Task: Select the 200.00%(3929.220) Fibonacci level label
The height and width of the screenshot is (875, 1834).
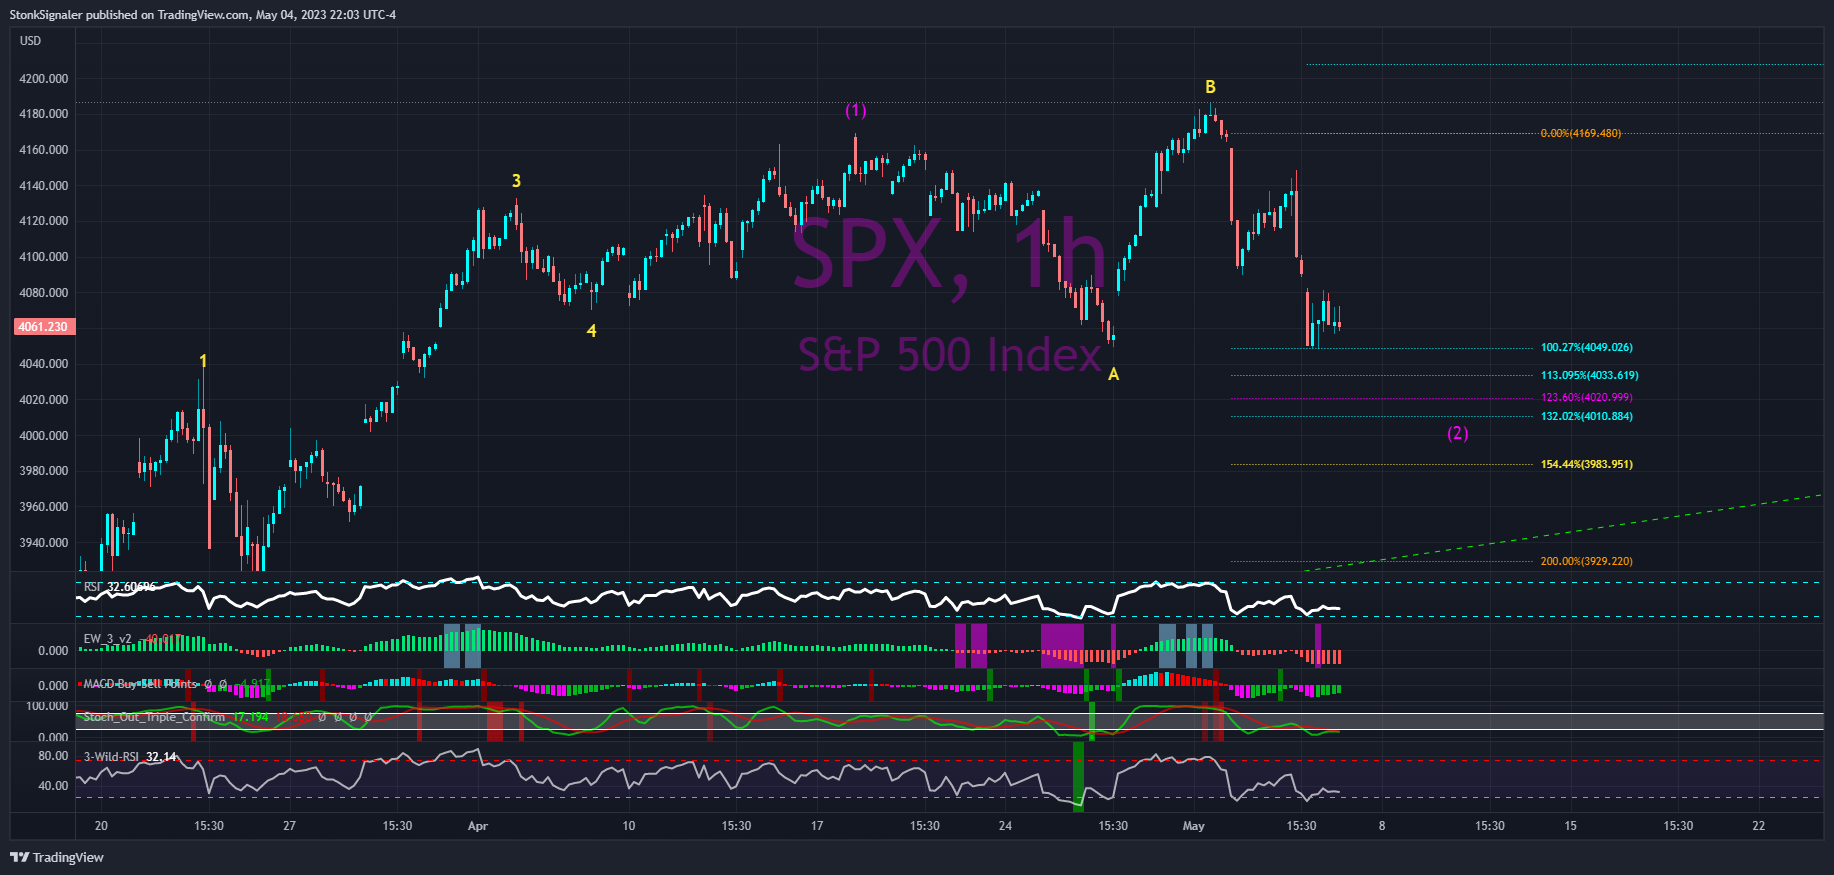Action: 1587,562
